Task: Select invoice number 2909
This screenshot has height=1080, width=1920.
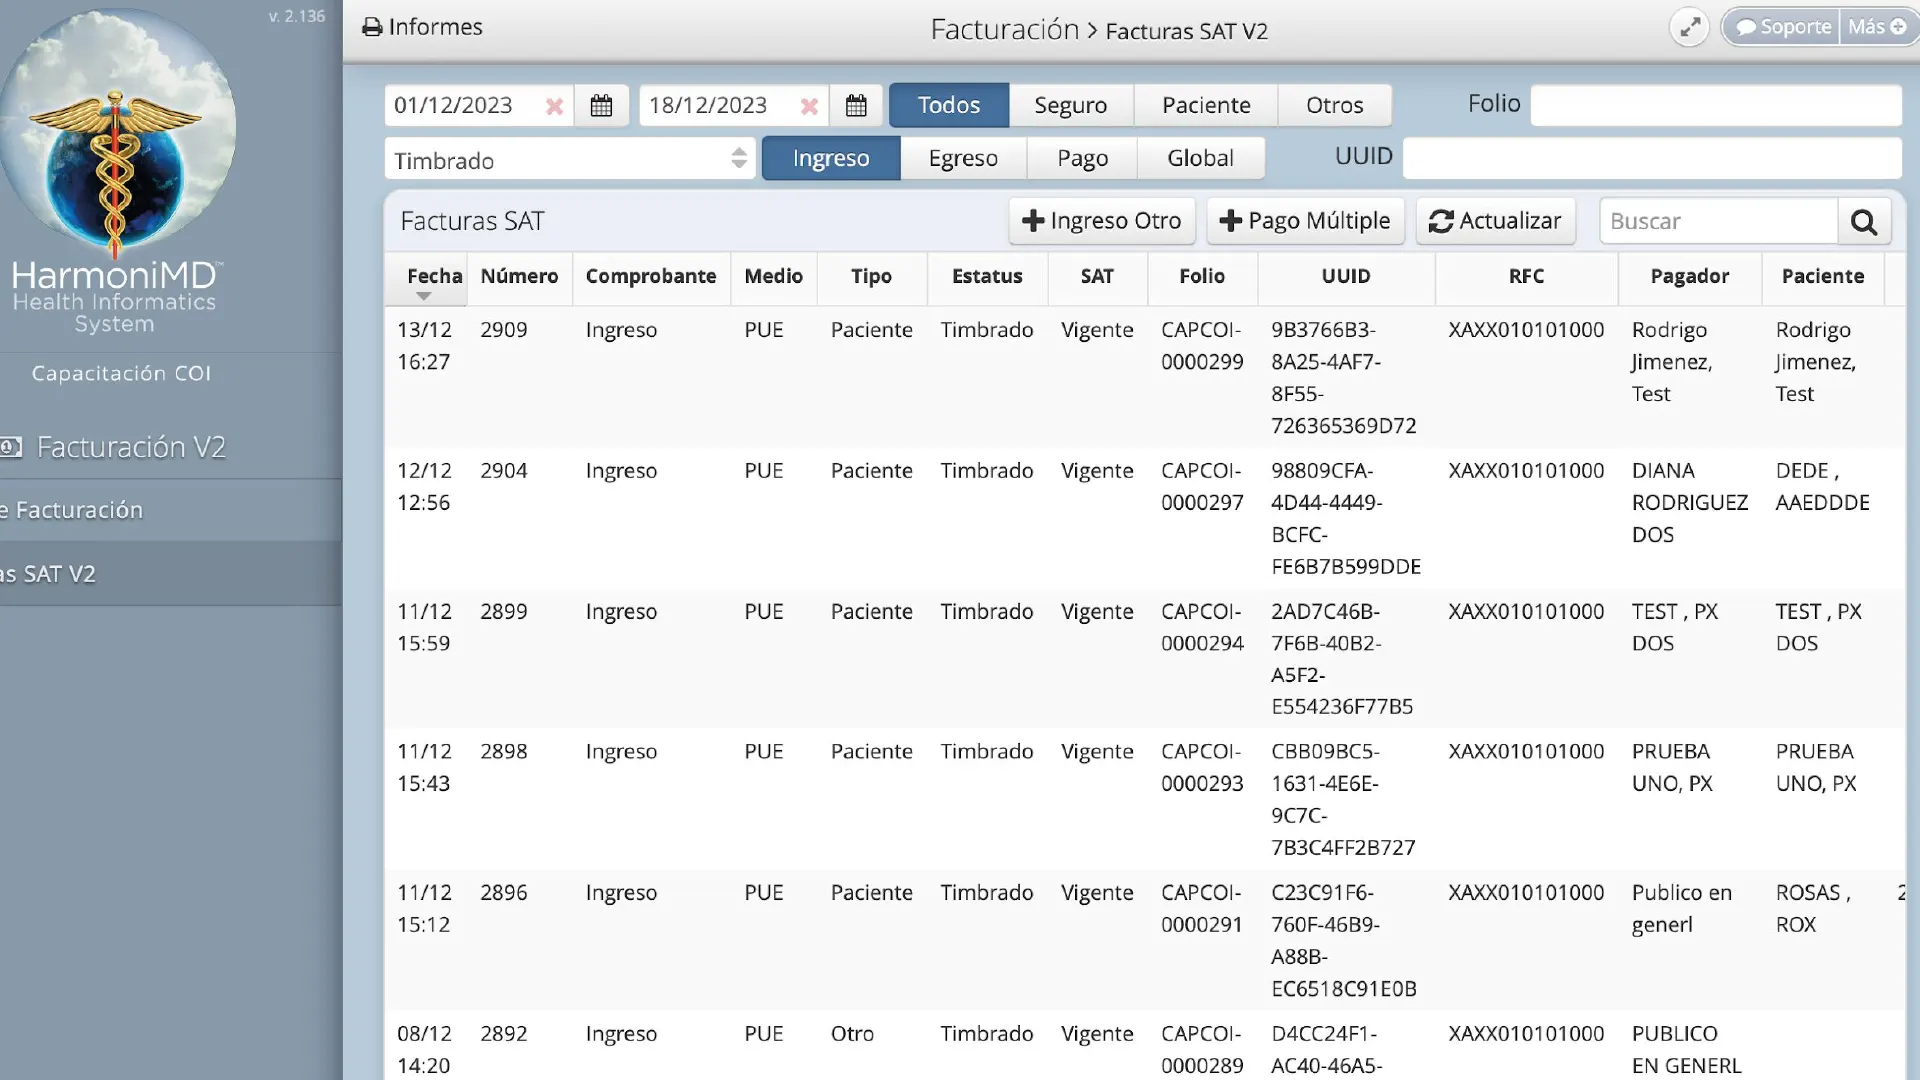Action: [503, 330]
